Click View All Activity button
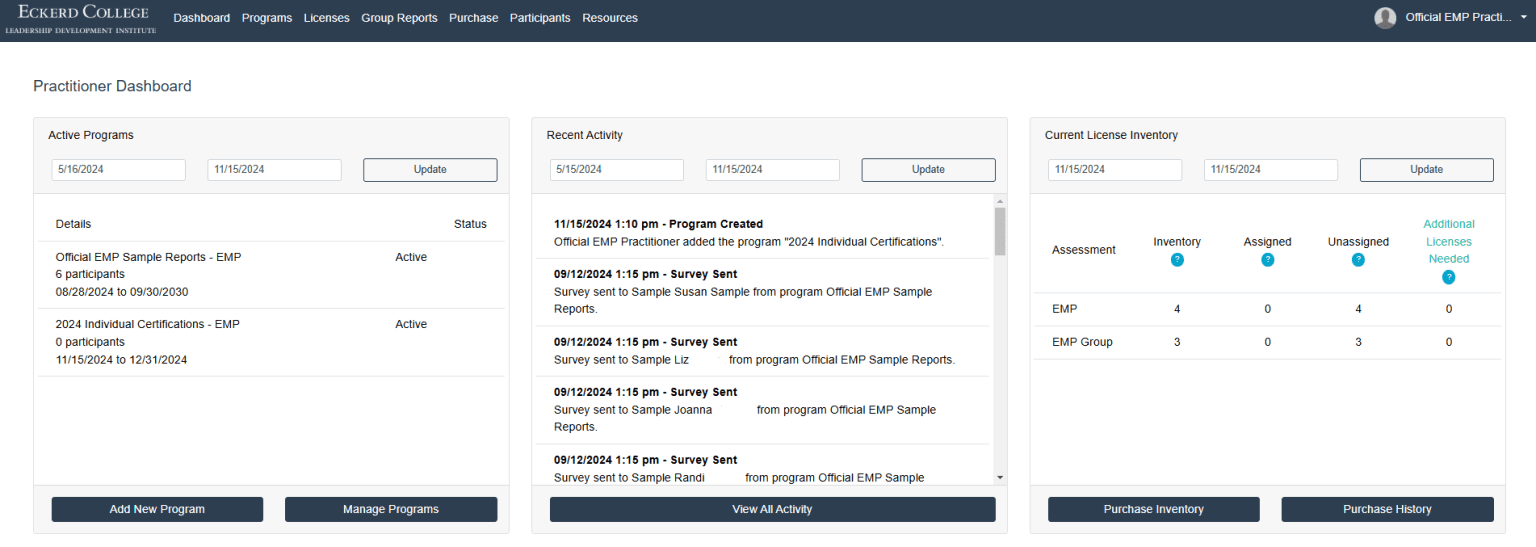1536x547 pixels. [772, 509]
